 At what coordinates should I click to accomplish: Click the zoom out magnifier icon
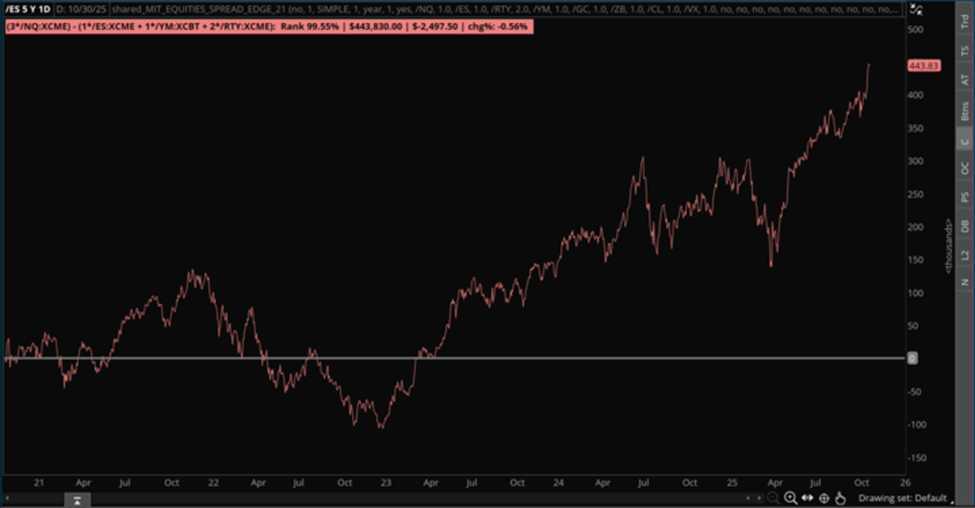tap(774, 497)
